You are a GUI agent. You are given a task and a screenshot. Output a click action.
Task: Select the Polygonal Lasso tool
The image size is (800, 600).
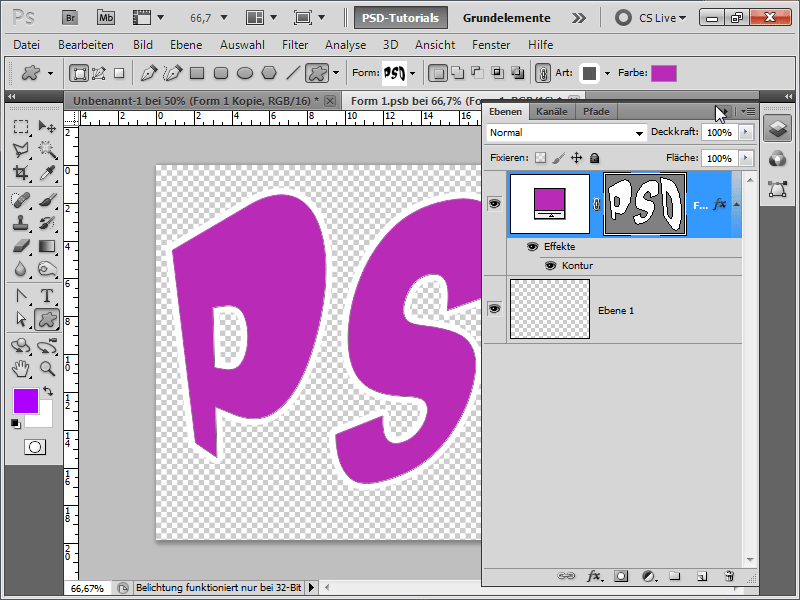[x=20, y=149]
